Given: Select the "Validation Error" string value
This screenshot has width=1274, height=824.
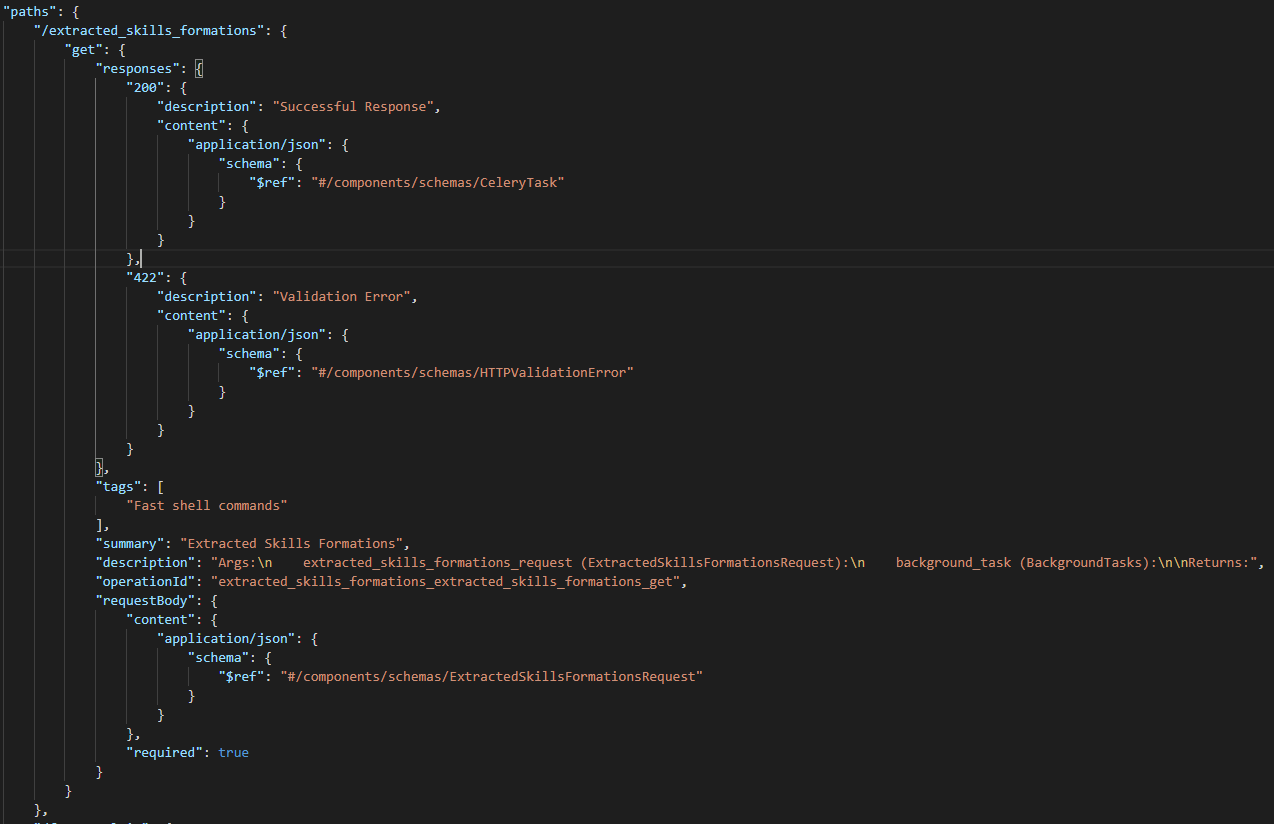Looking at the screenshot, I should (342, 296).
